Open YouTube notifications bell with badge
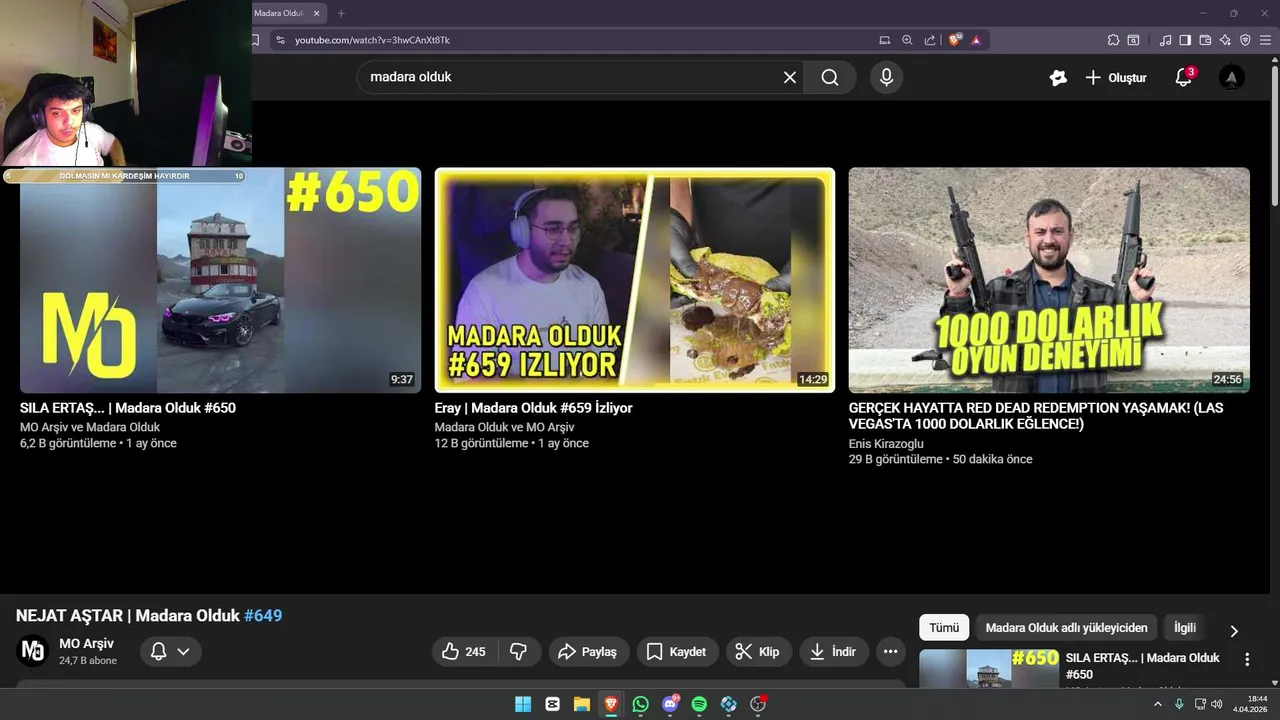Viewport: 1280px width, 720px height. 1184,77
